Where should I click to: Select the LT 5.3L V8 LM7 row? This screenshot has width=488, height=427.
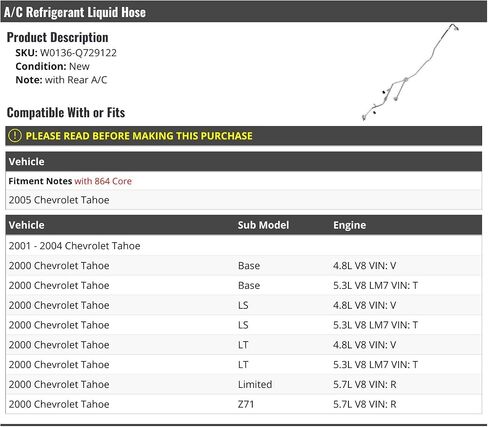coord(244,364)
